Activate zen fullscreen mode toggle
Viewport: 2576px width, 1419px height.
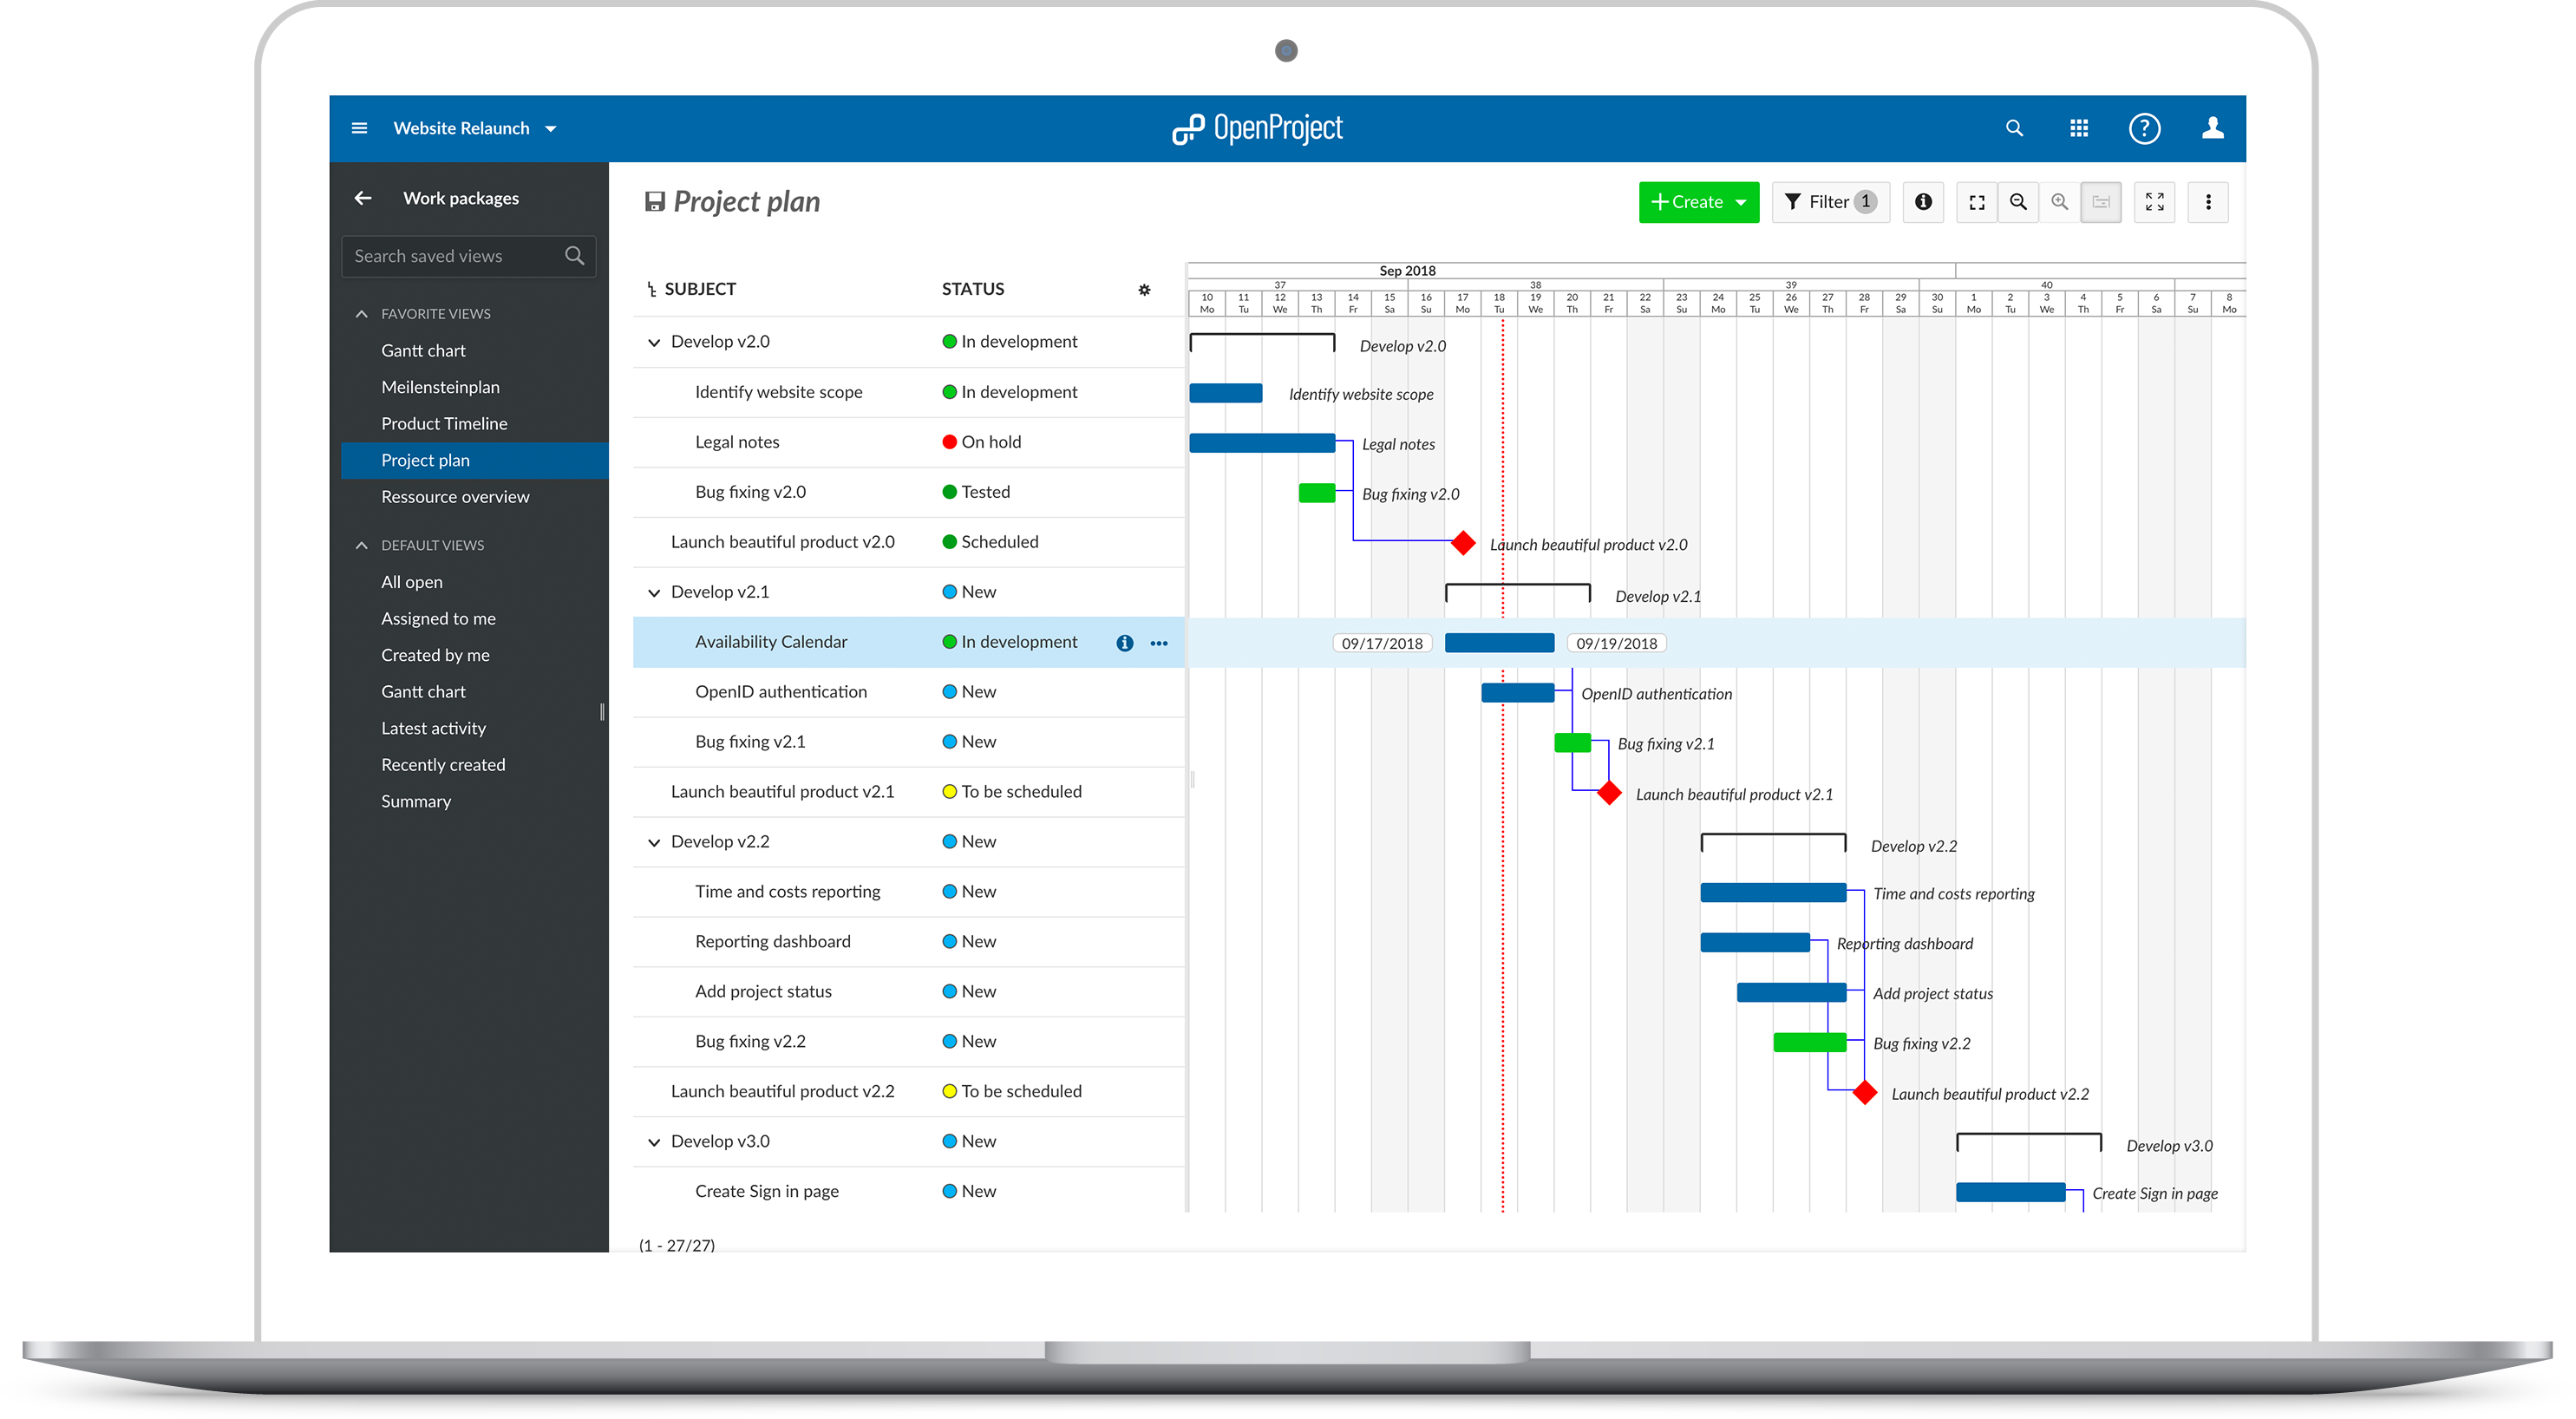2154,202
